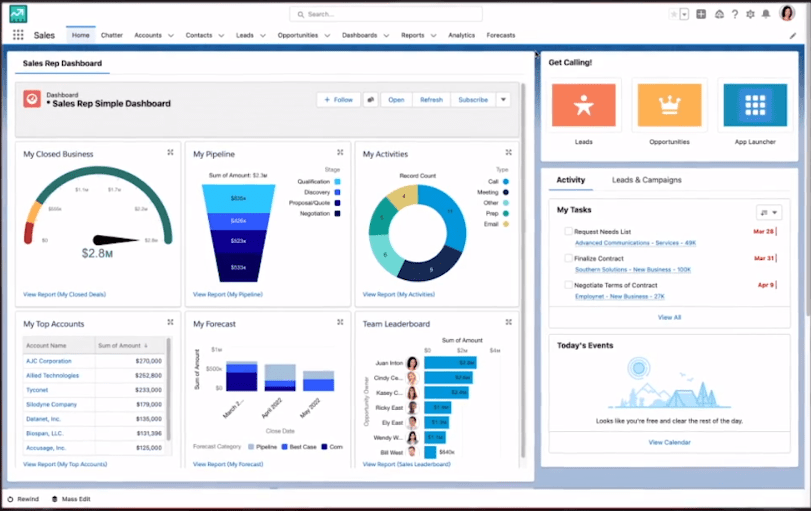Open the Dashboards tab dropdown chevron

[x=386, y=36]
